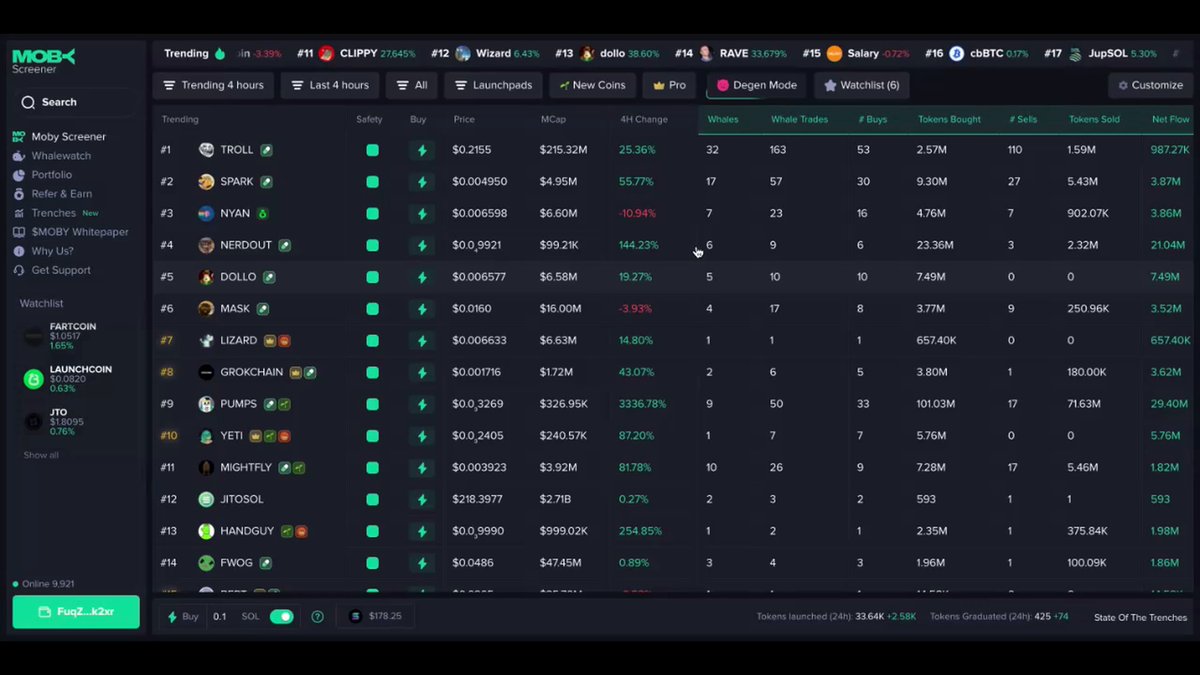Click the quick-buy lightning icon for DOLLO
Image resolution: width=1200 pixels, height=675 pixels.
click(x=422, y=277)
